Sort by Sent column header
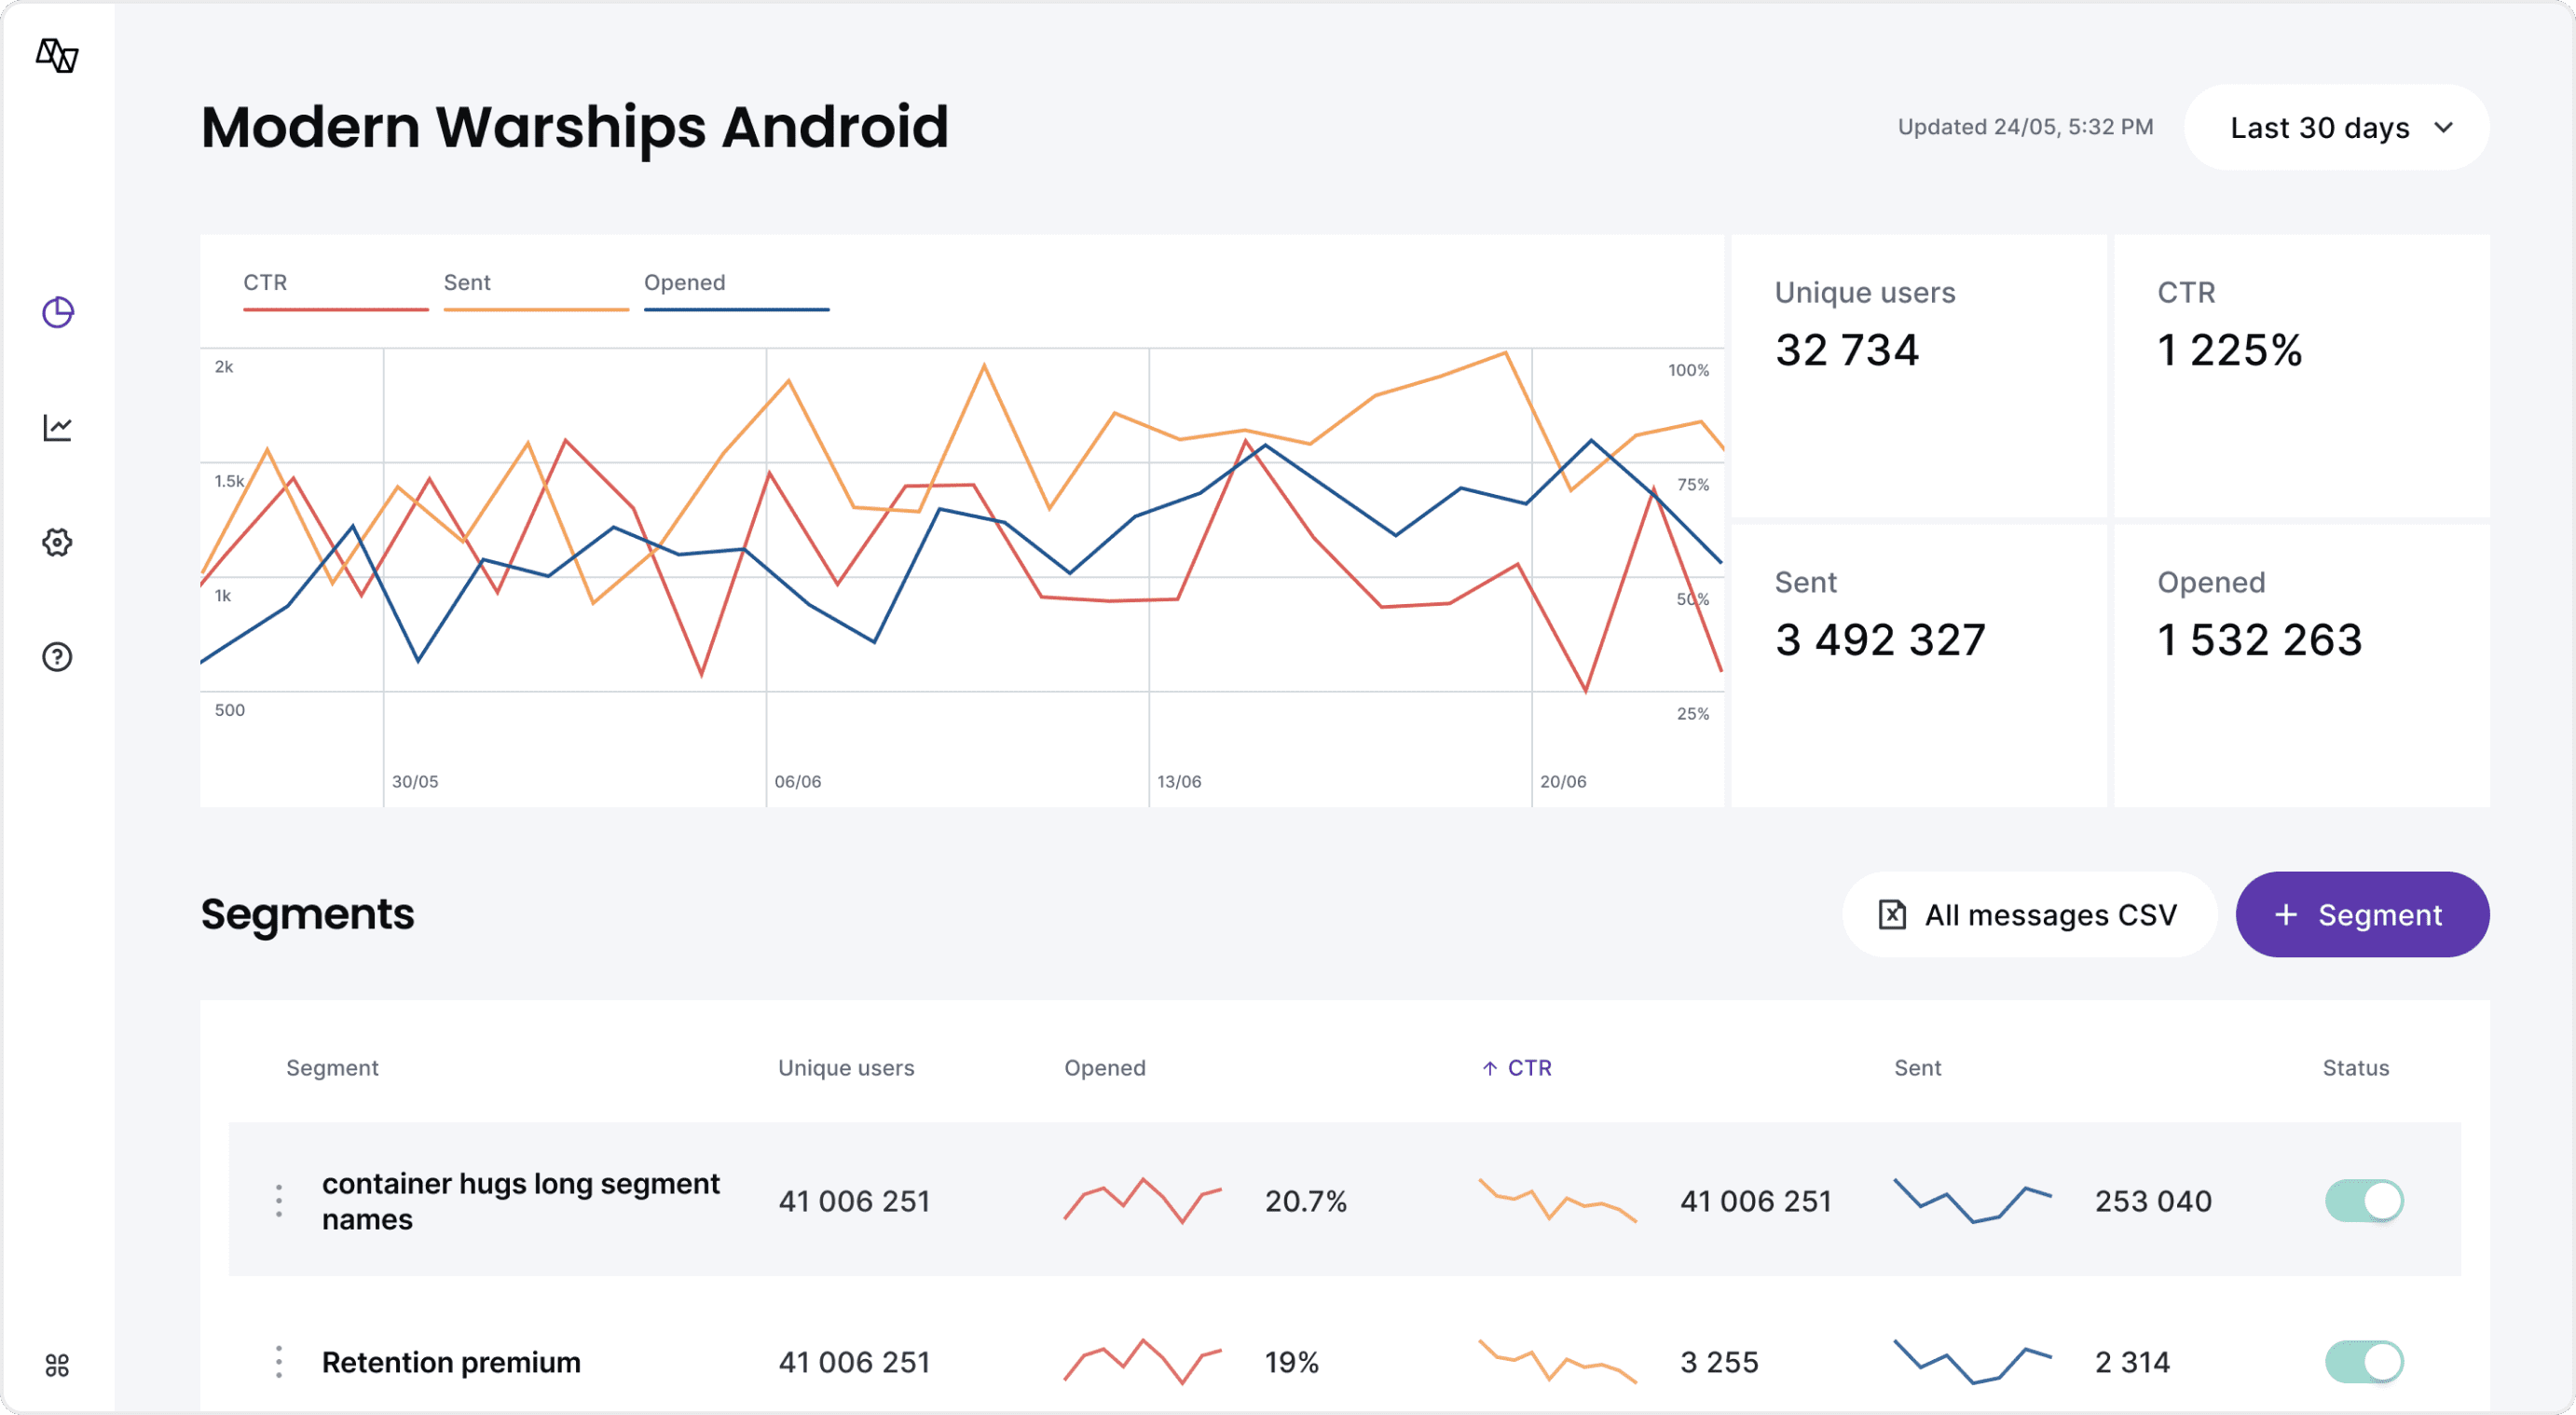Screen dimensions: 2576x1415 click(1918, 1068)
